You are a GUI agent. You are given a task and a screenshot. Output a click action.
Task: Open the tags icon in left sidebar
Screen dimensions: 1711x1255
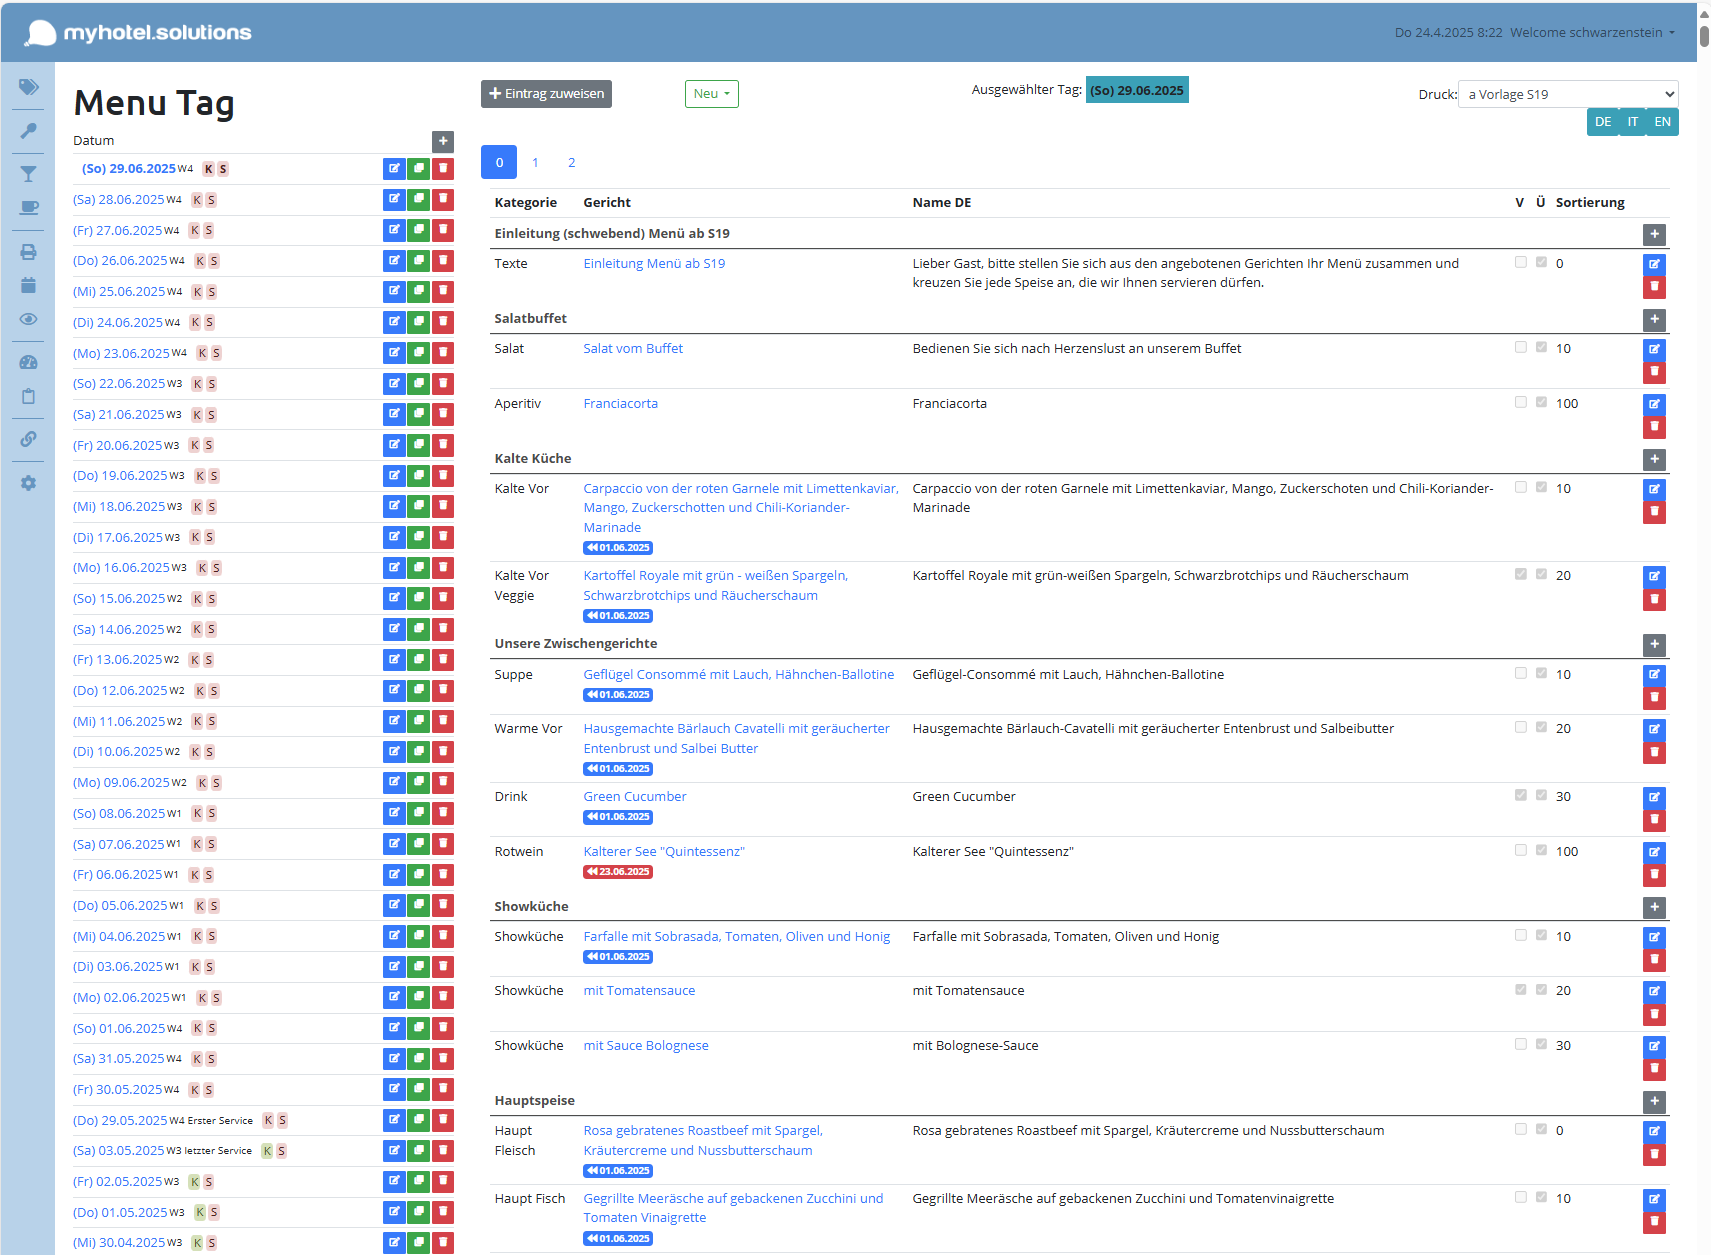[x=28, y=88]
